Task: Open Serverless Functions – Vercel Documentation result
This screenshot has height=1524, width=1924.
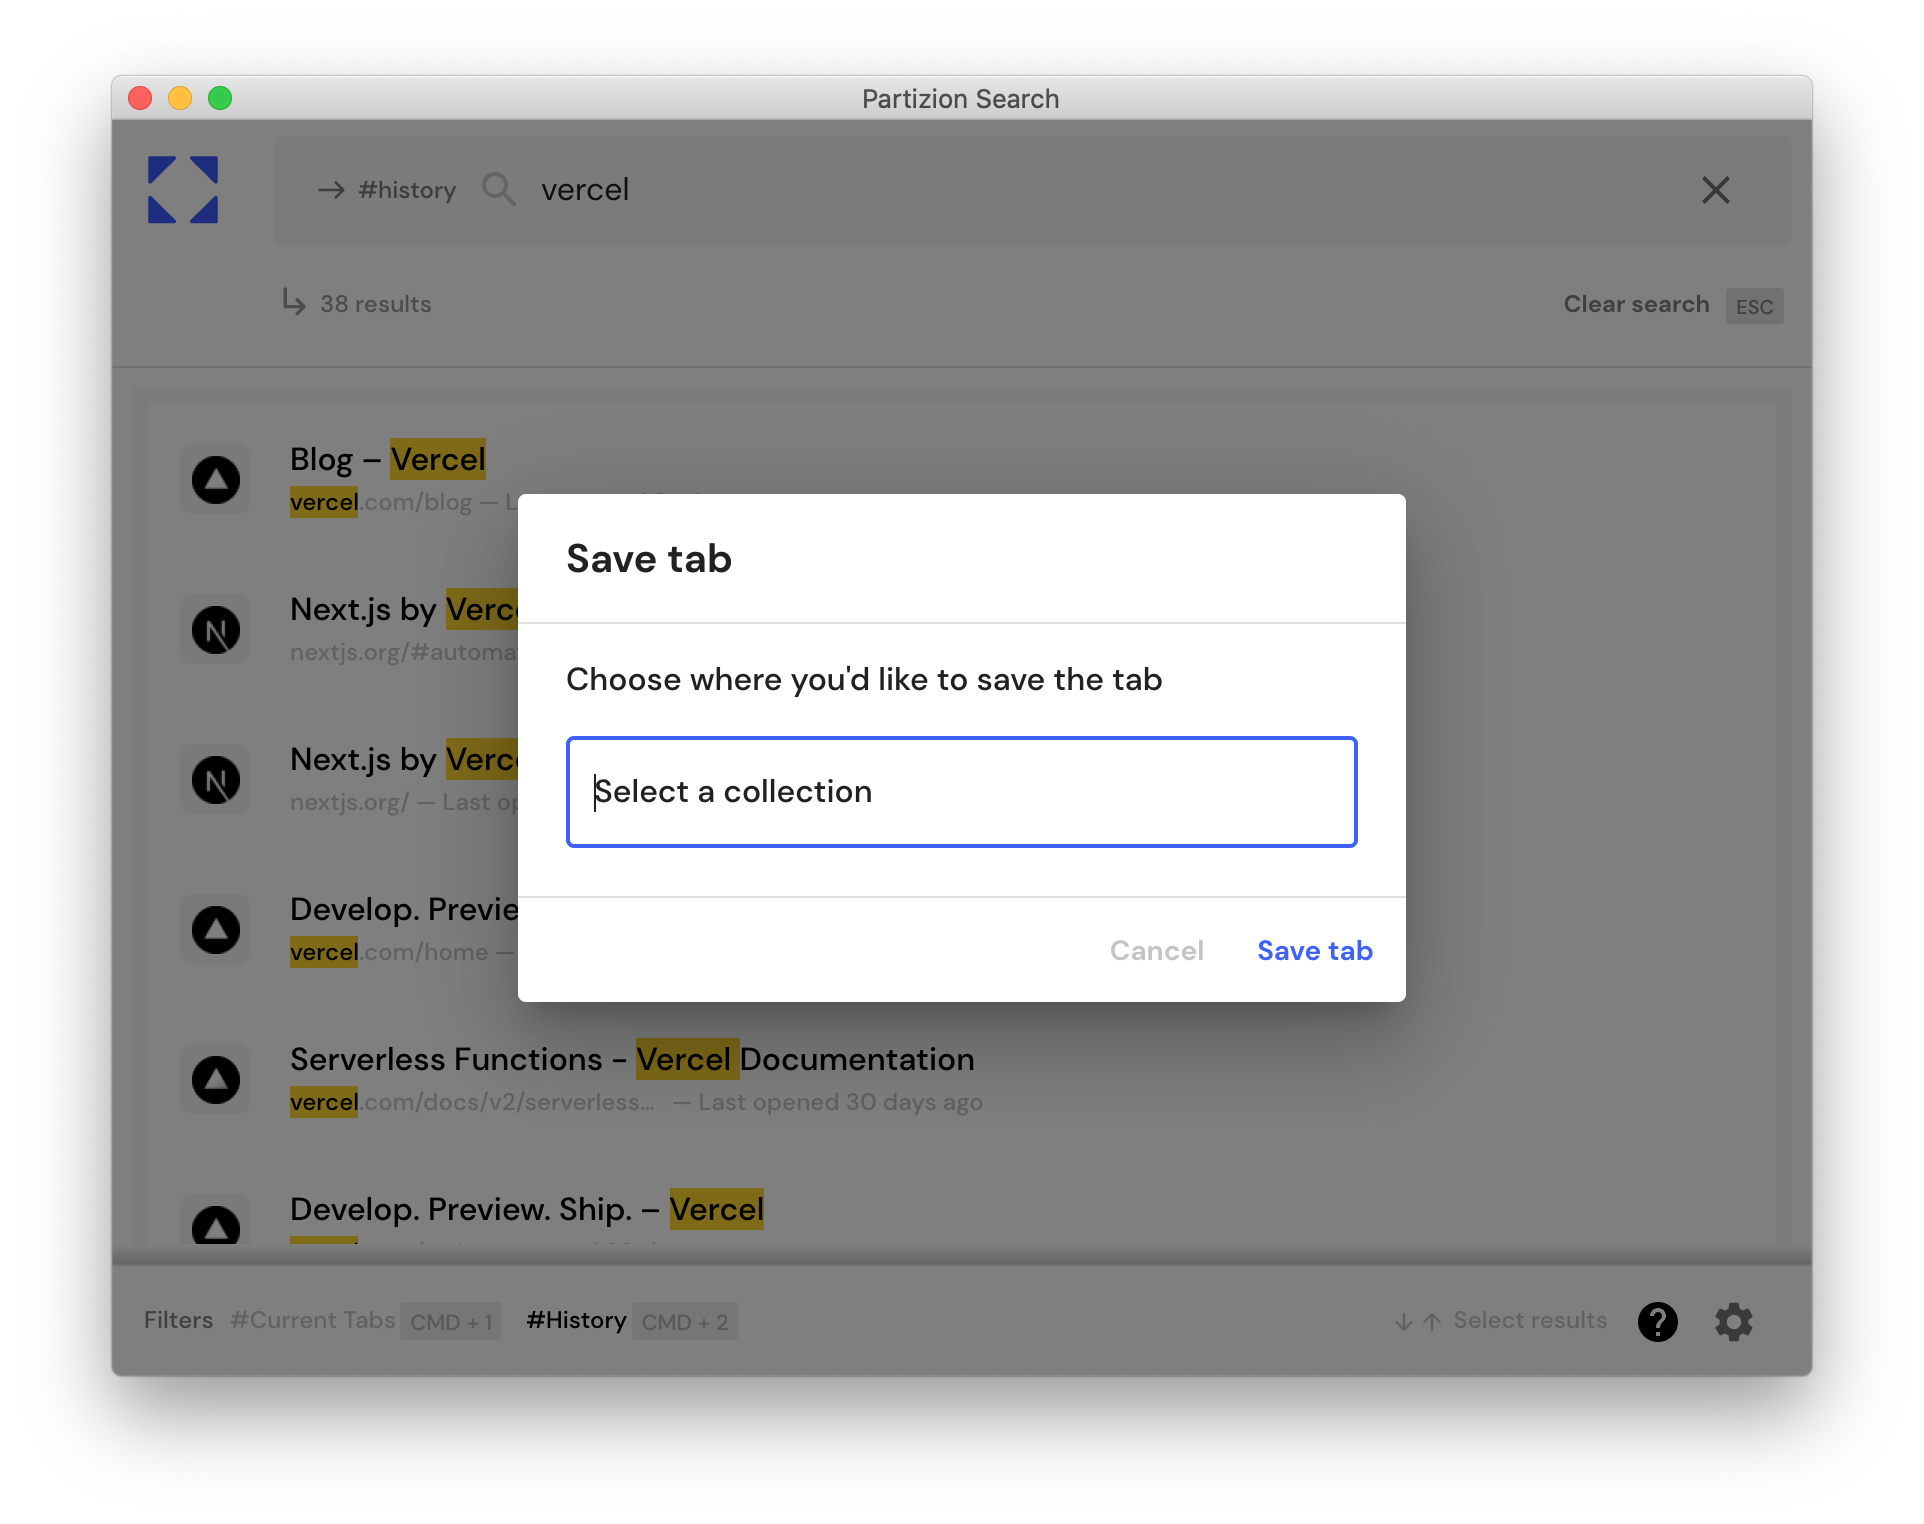Action: [x=632, y=1060]
